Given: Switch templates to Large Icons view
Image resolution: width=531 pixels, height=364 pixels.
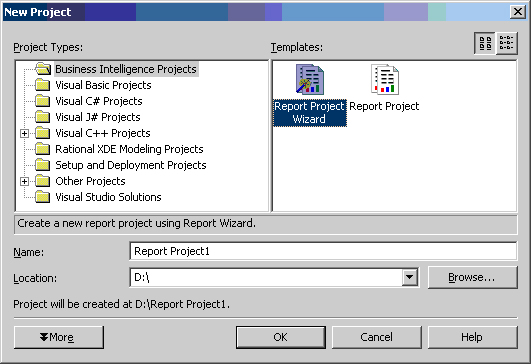Looking at the screenshot, I should (485, 43).
